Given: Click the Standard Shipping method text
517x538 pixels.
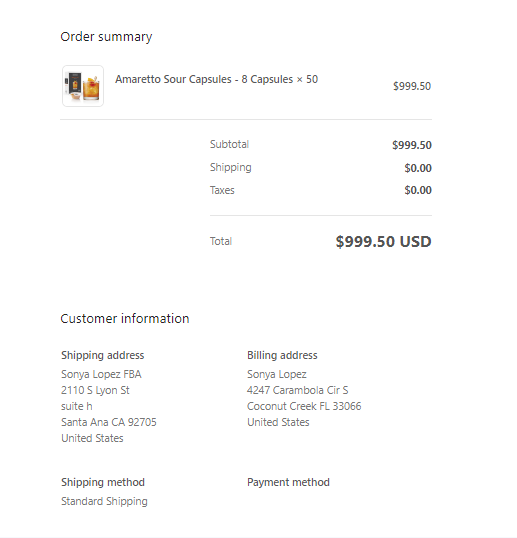Looking at the screenshot, I should pos(104,501).
